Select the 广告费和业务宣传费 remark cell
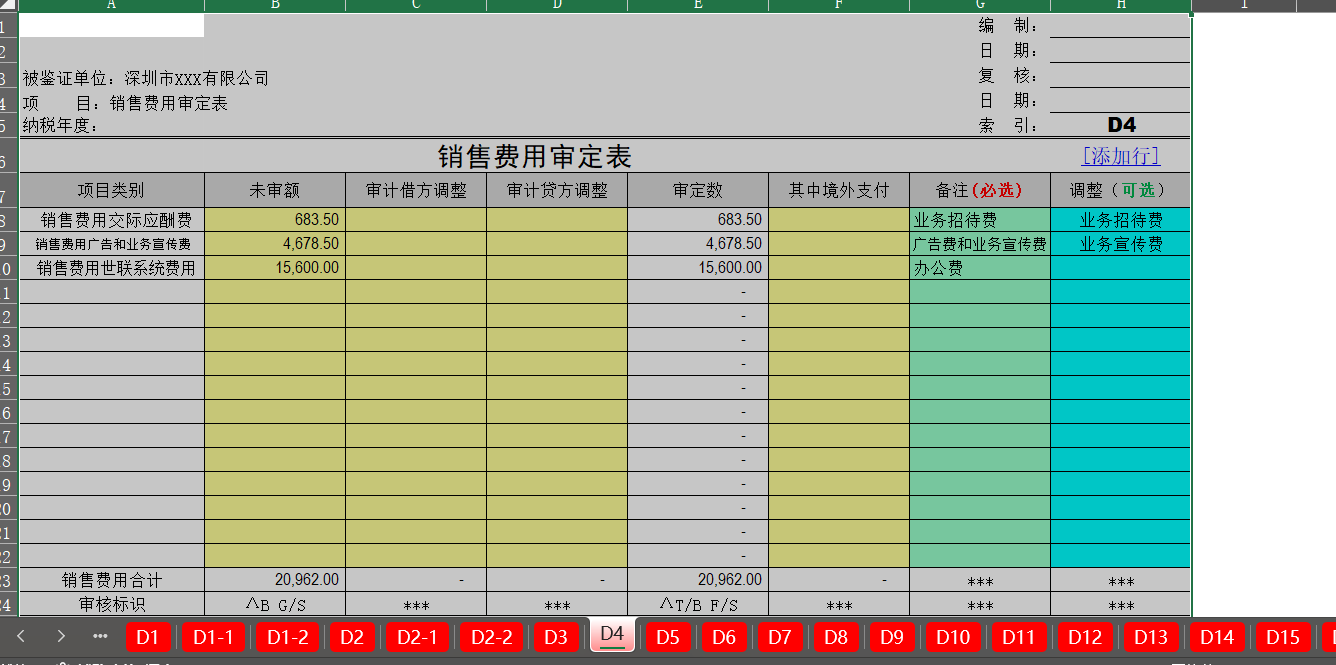 980,244
